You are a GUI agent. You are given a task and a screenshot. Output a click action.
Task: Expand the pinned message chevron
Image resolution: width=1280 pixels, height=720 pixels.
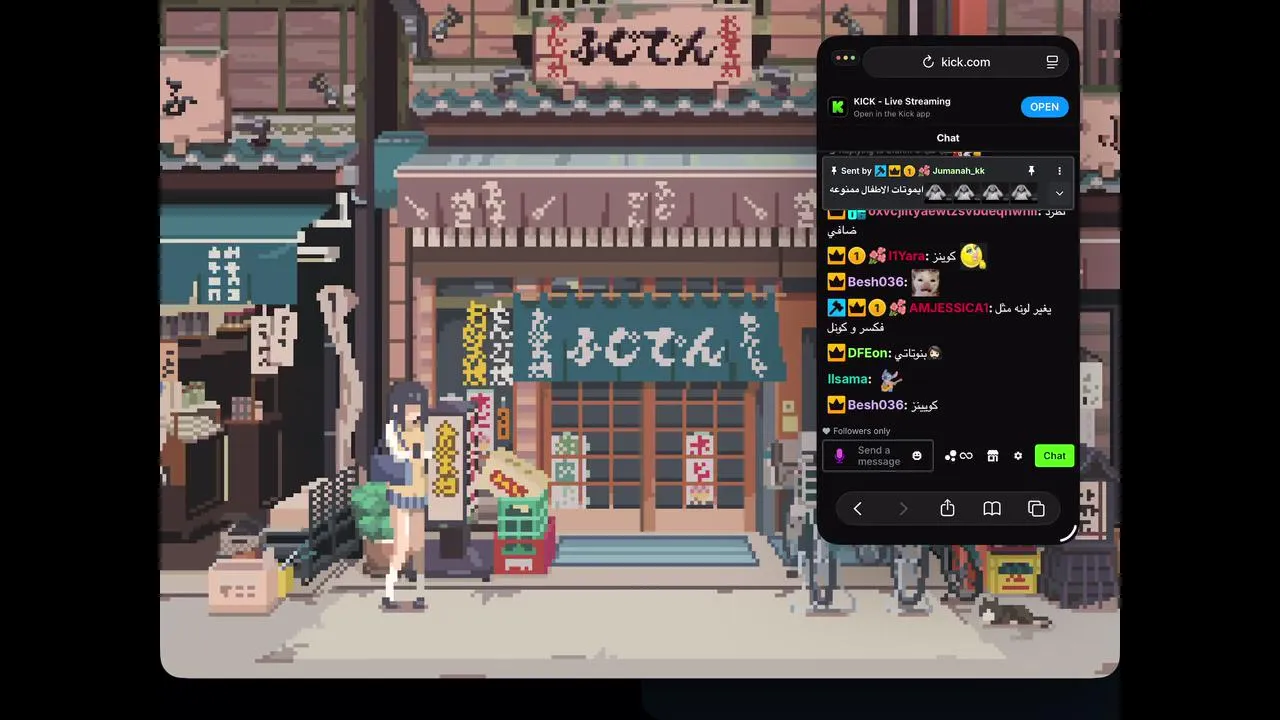[1059, 193]
